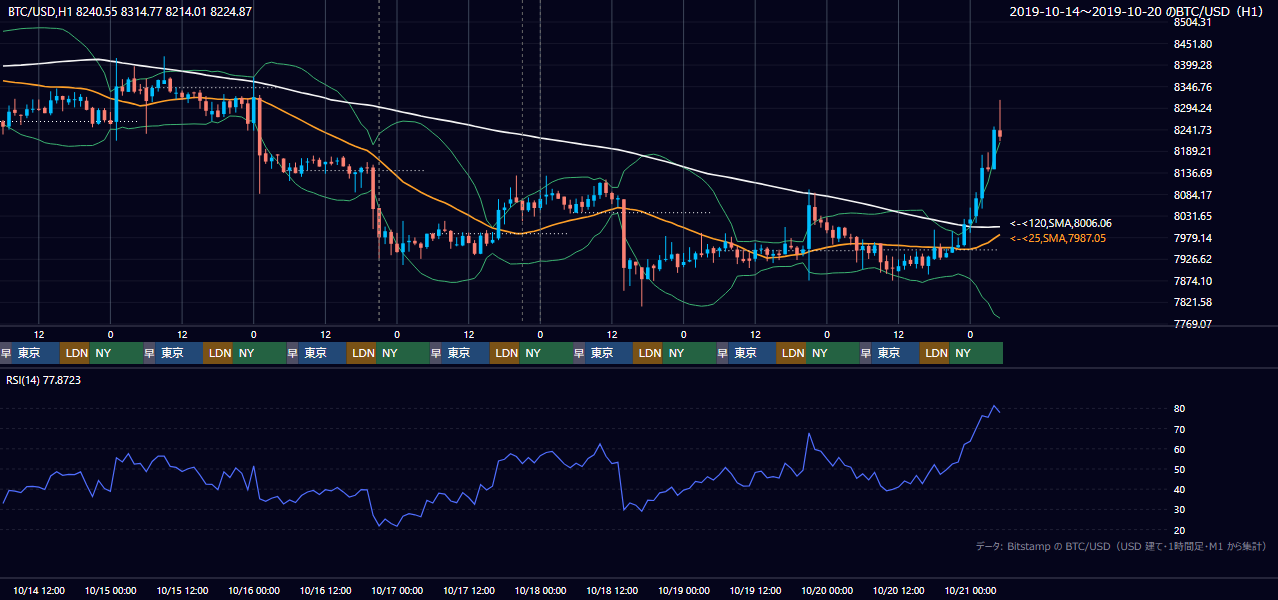This screenshot has width=1278, height=600.
Task: Select the RSI axis value 20
Action: 1179,530
